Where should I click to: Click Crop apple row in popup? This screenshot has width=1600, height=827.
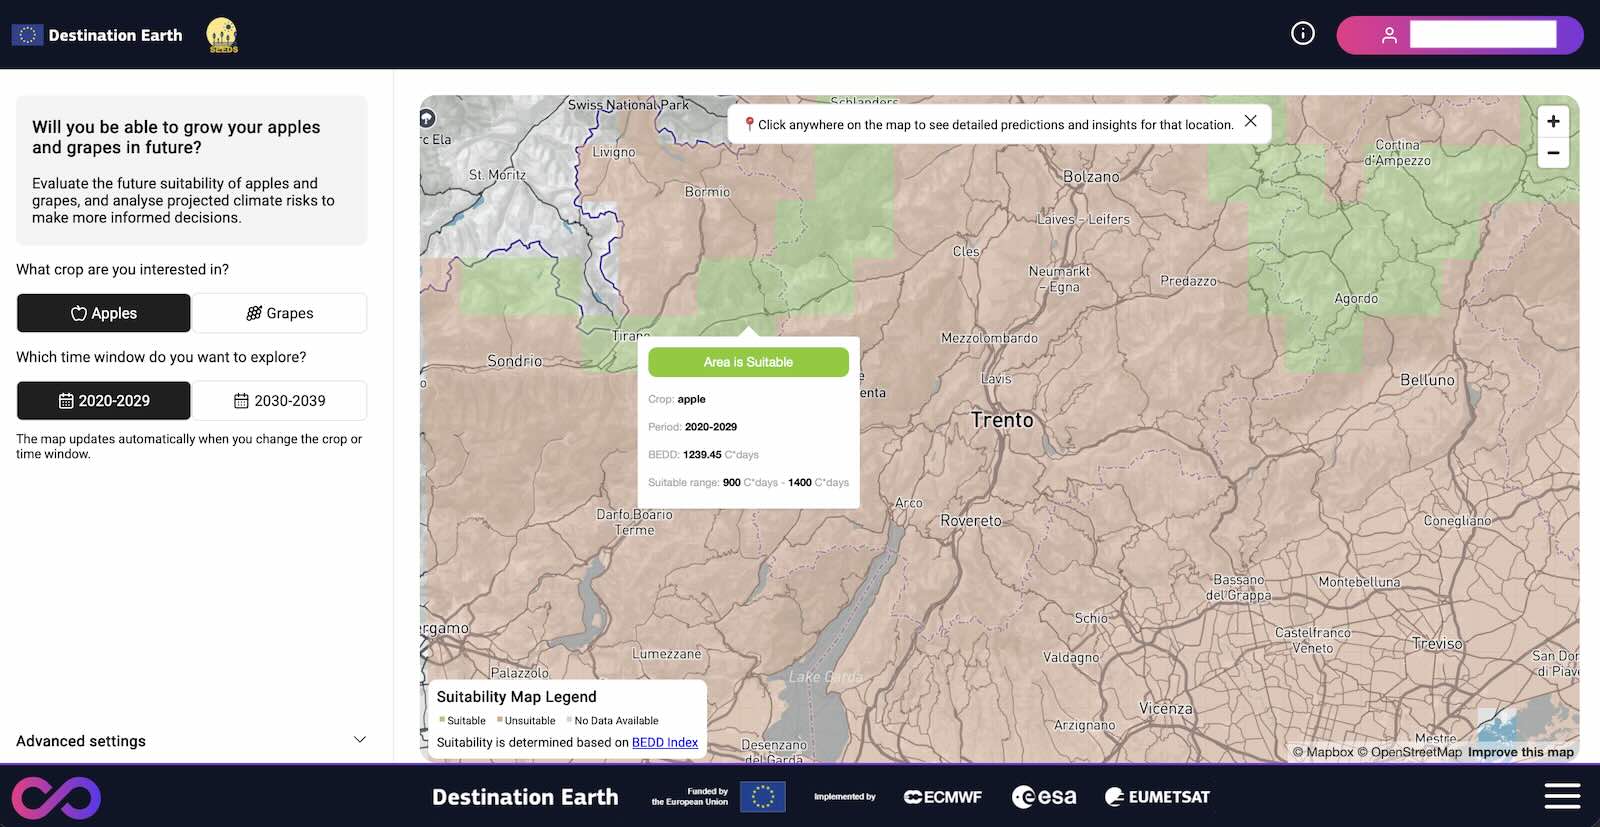pos(676,399)
